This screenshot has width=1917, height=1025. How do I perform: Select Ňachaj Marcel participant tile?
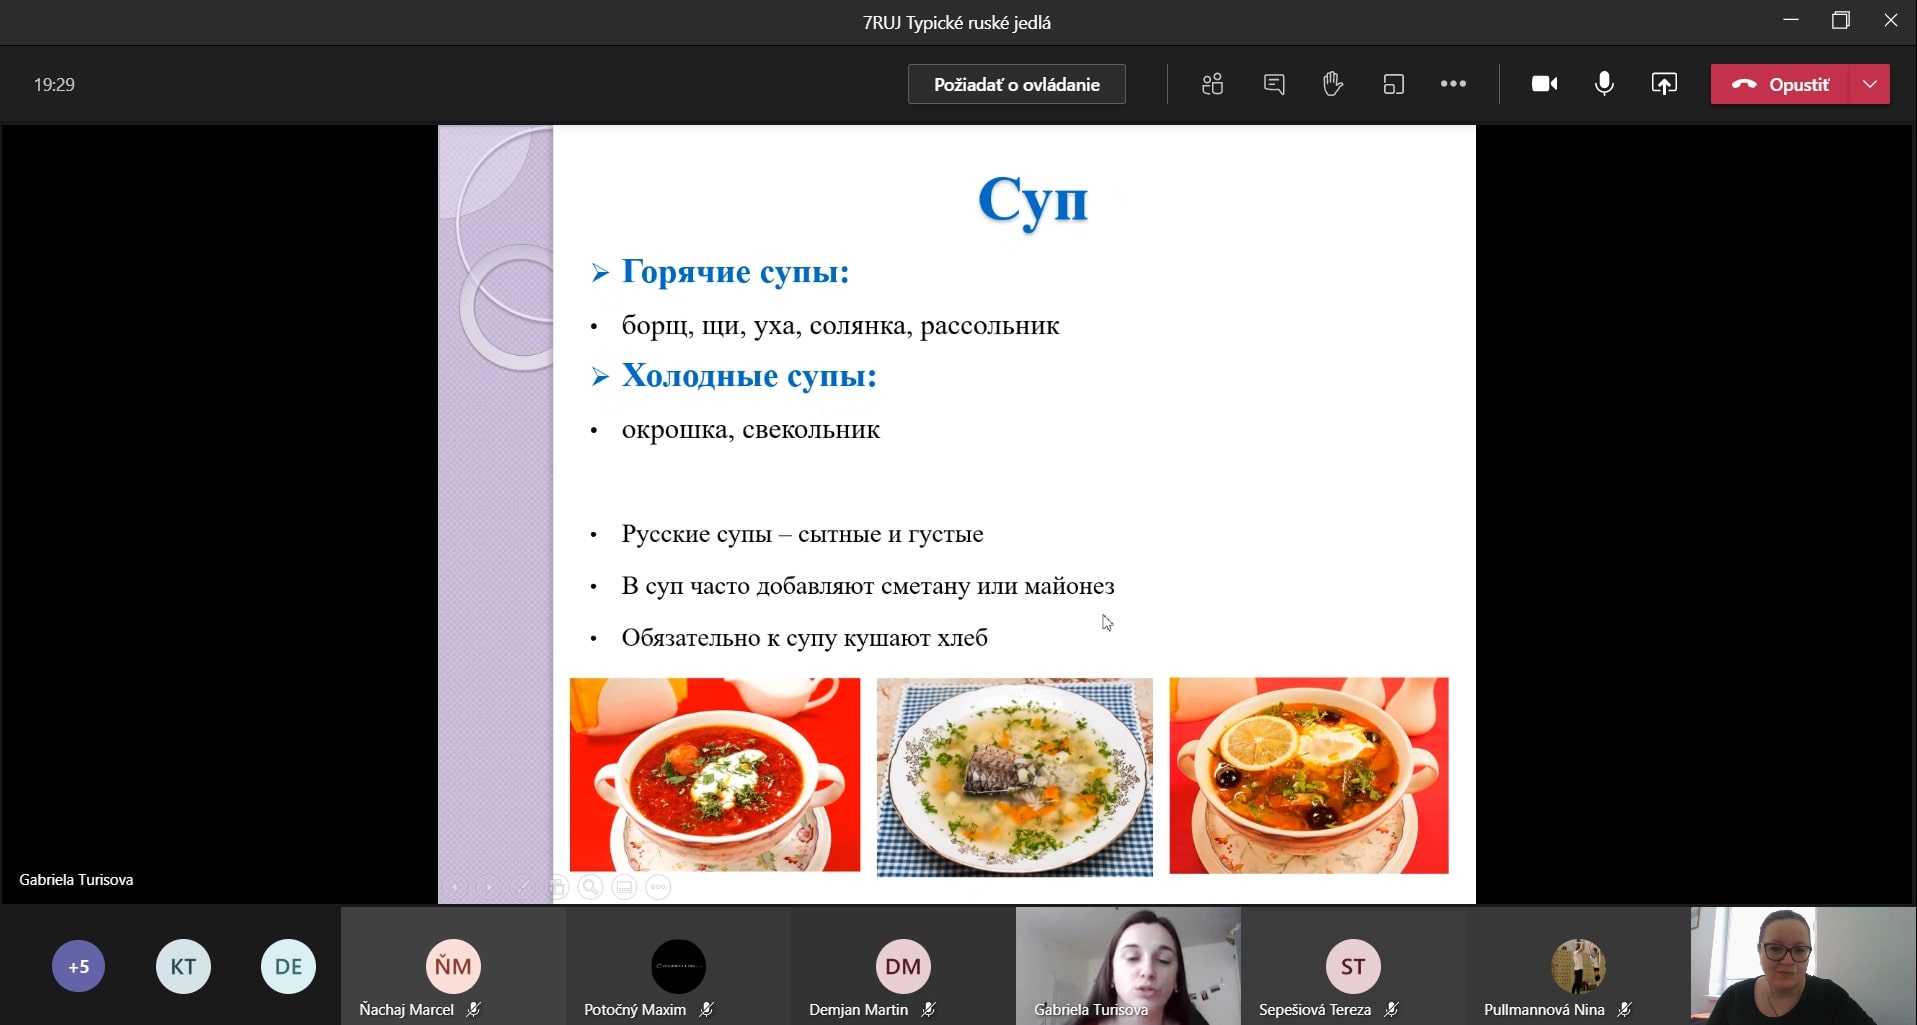click(453, 966)
